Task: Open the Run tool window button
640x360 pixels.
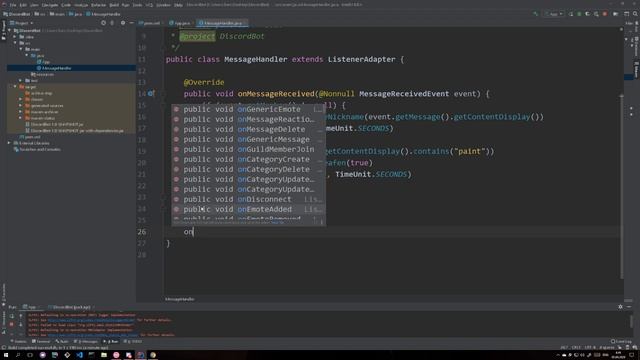Action: (111, 341)
